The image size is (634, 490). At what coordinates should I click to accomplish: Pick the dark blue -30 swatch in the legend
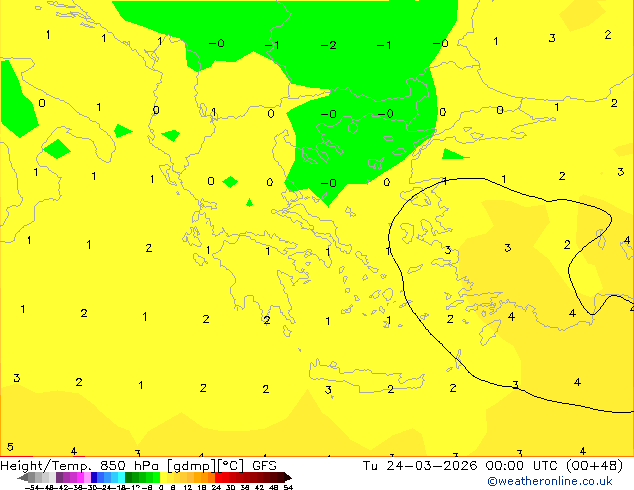coord(94,478)
